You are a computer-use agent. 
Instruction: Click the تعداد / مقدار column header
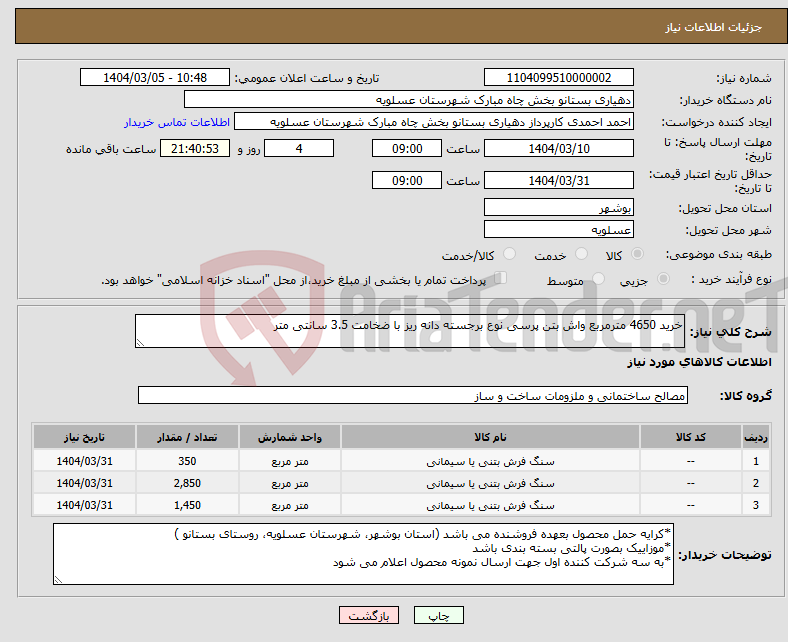pos(187,437)
